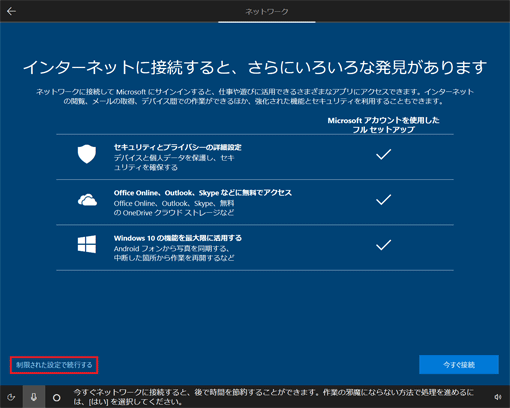Click the 今すぐ接続 button
The image size is (510, 408).
459,365
